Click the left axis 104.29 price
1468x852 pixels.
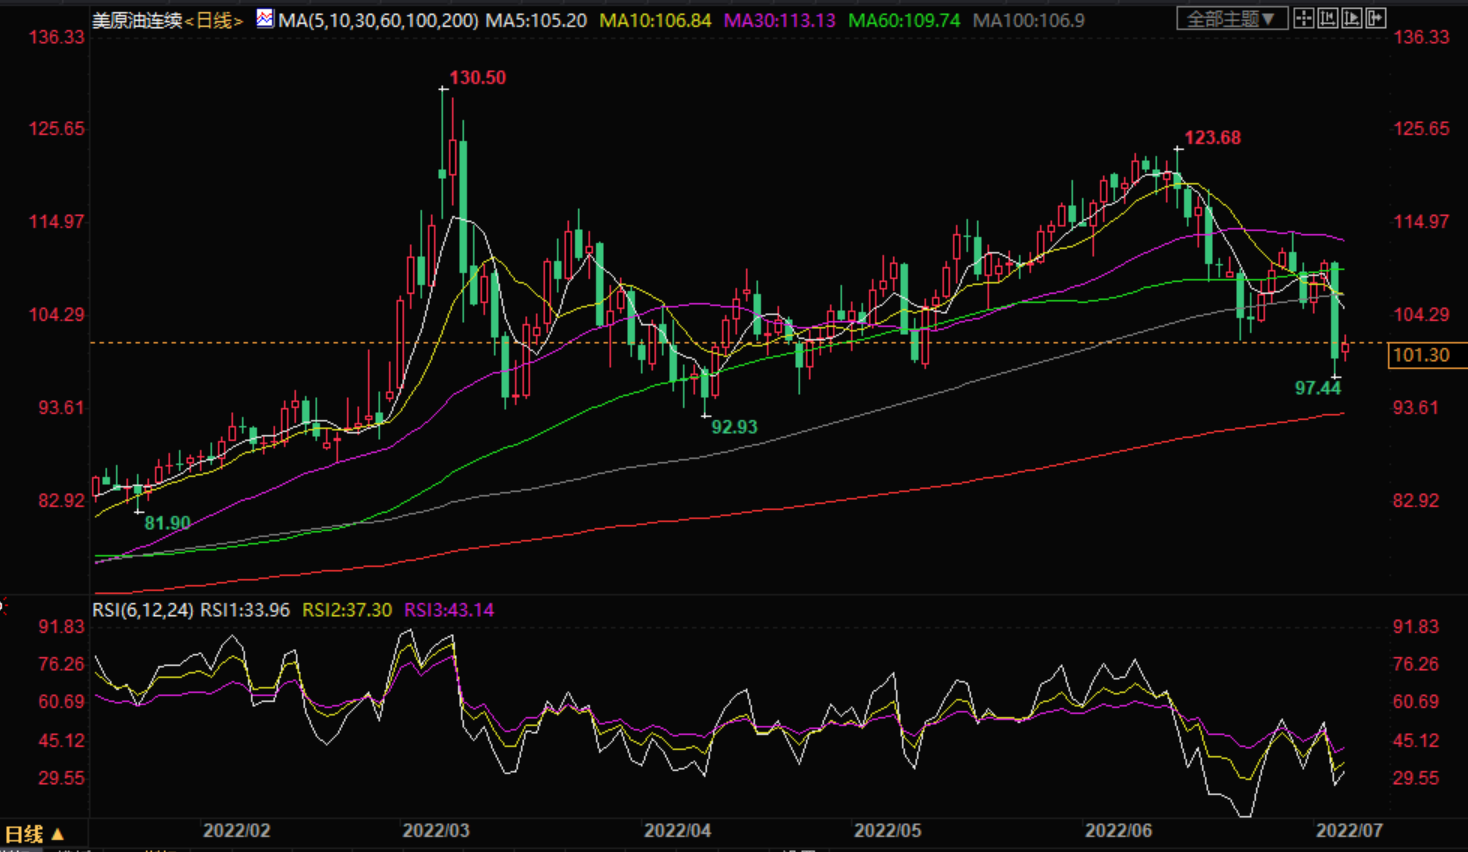pyautogui.click(x=57, y=315)
